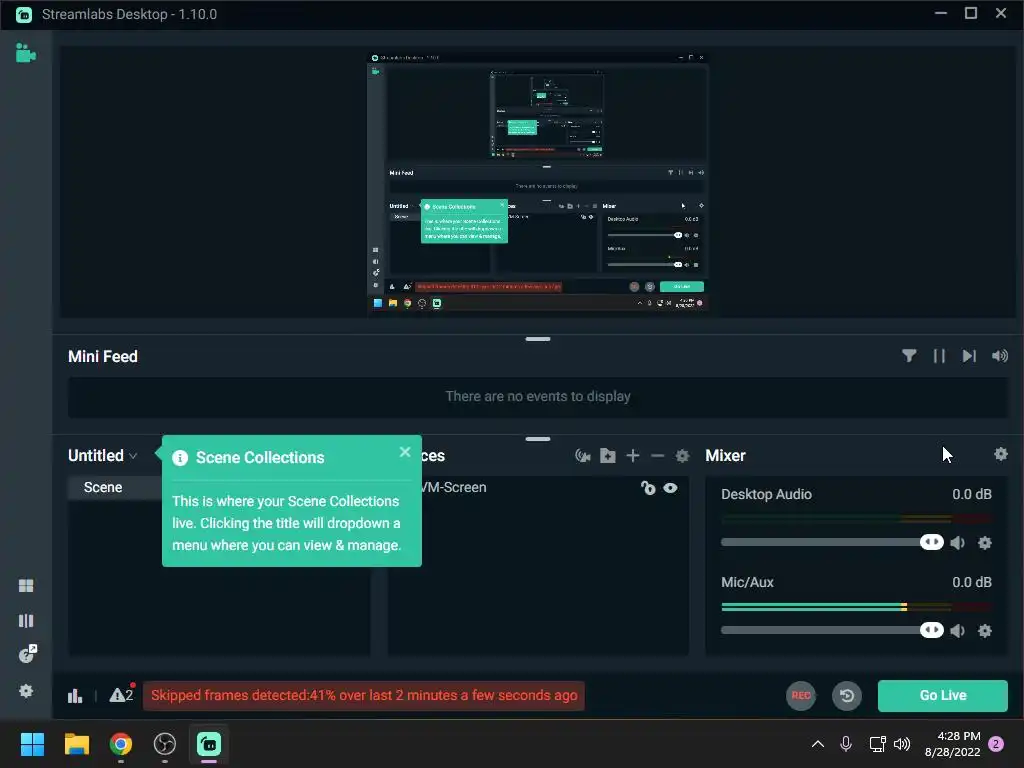This screenshot has width=1024, height=768.
Task: Click the Go Live button
Action: click(942, 696)
